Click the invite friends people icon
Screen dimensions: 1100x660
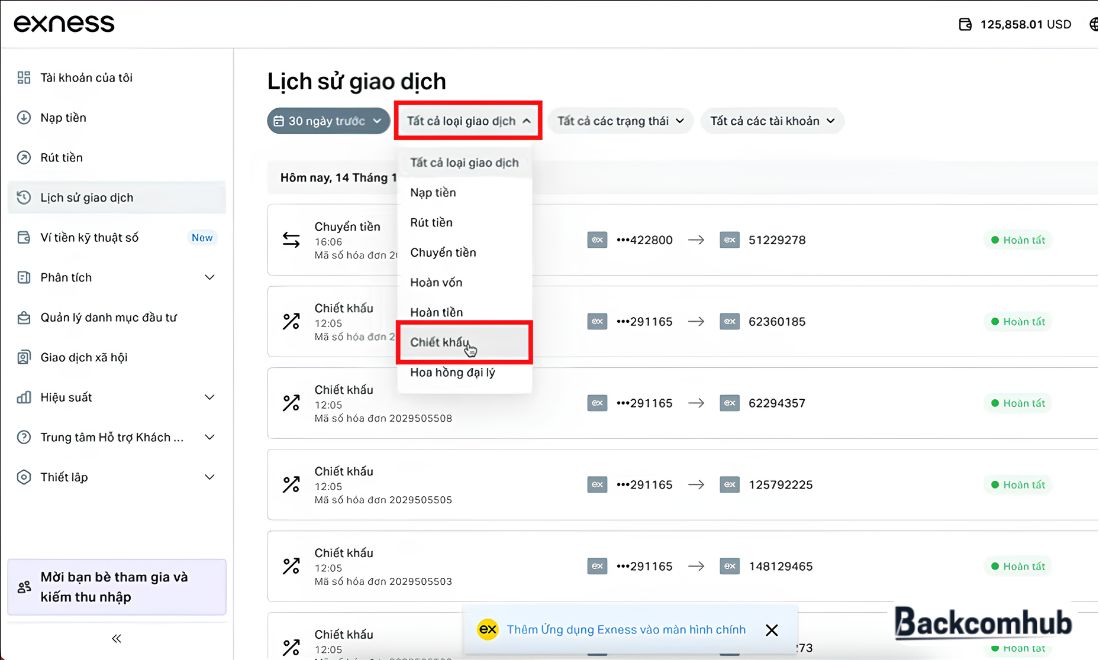pyautogui.click(x=25, y=587)
